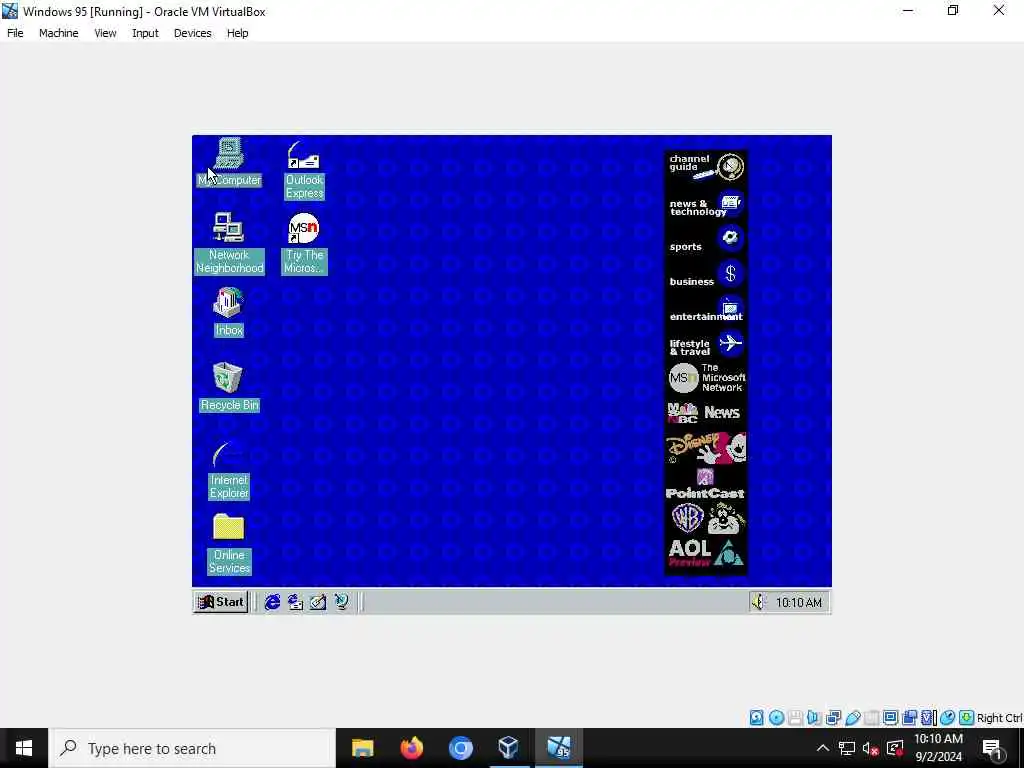This screenshot has width=1024, height=768.
Task: Open VirtualBox Manager from the host taskbar
Action: click(x=509, y=748)
